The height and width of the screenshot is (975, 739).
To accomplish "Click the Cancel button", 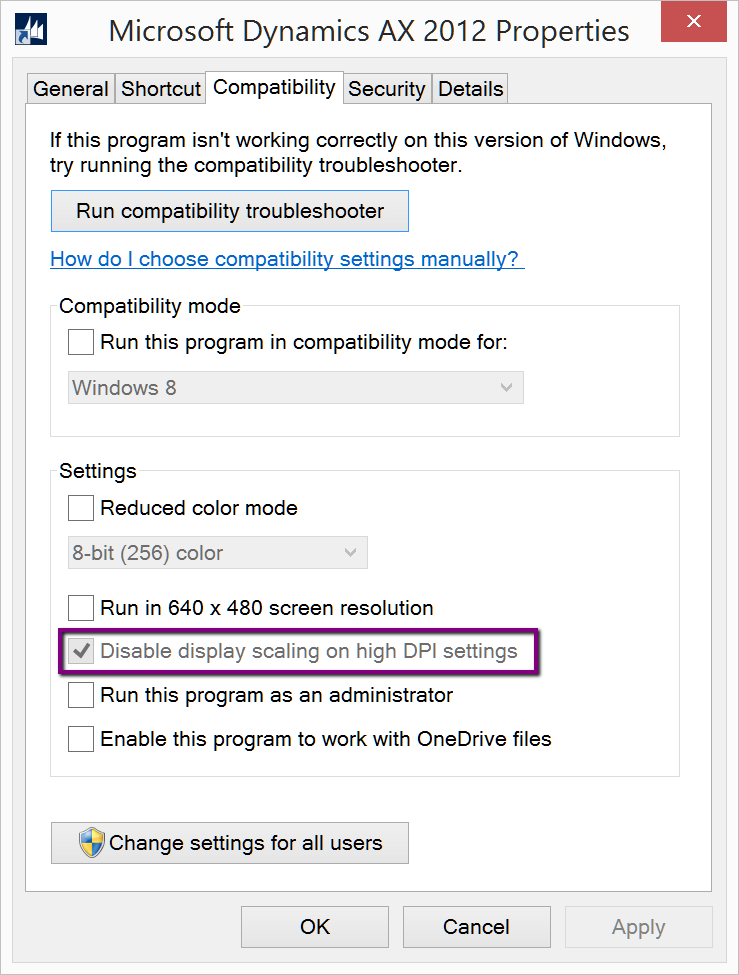I will (476, 927).
